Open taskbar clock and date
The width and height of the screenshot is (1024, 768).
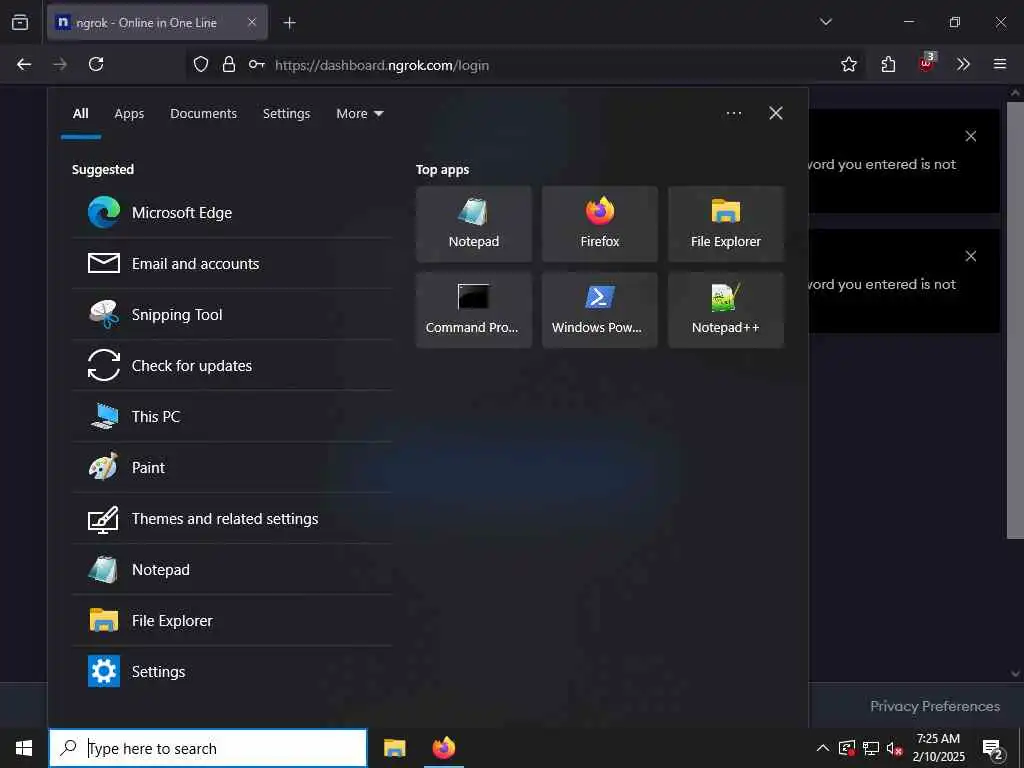938,748
